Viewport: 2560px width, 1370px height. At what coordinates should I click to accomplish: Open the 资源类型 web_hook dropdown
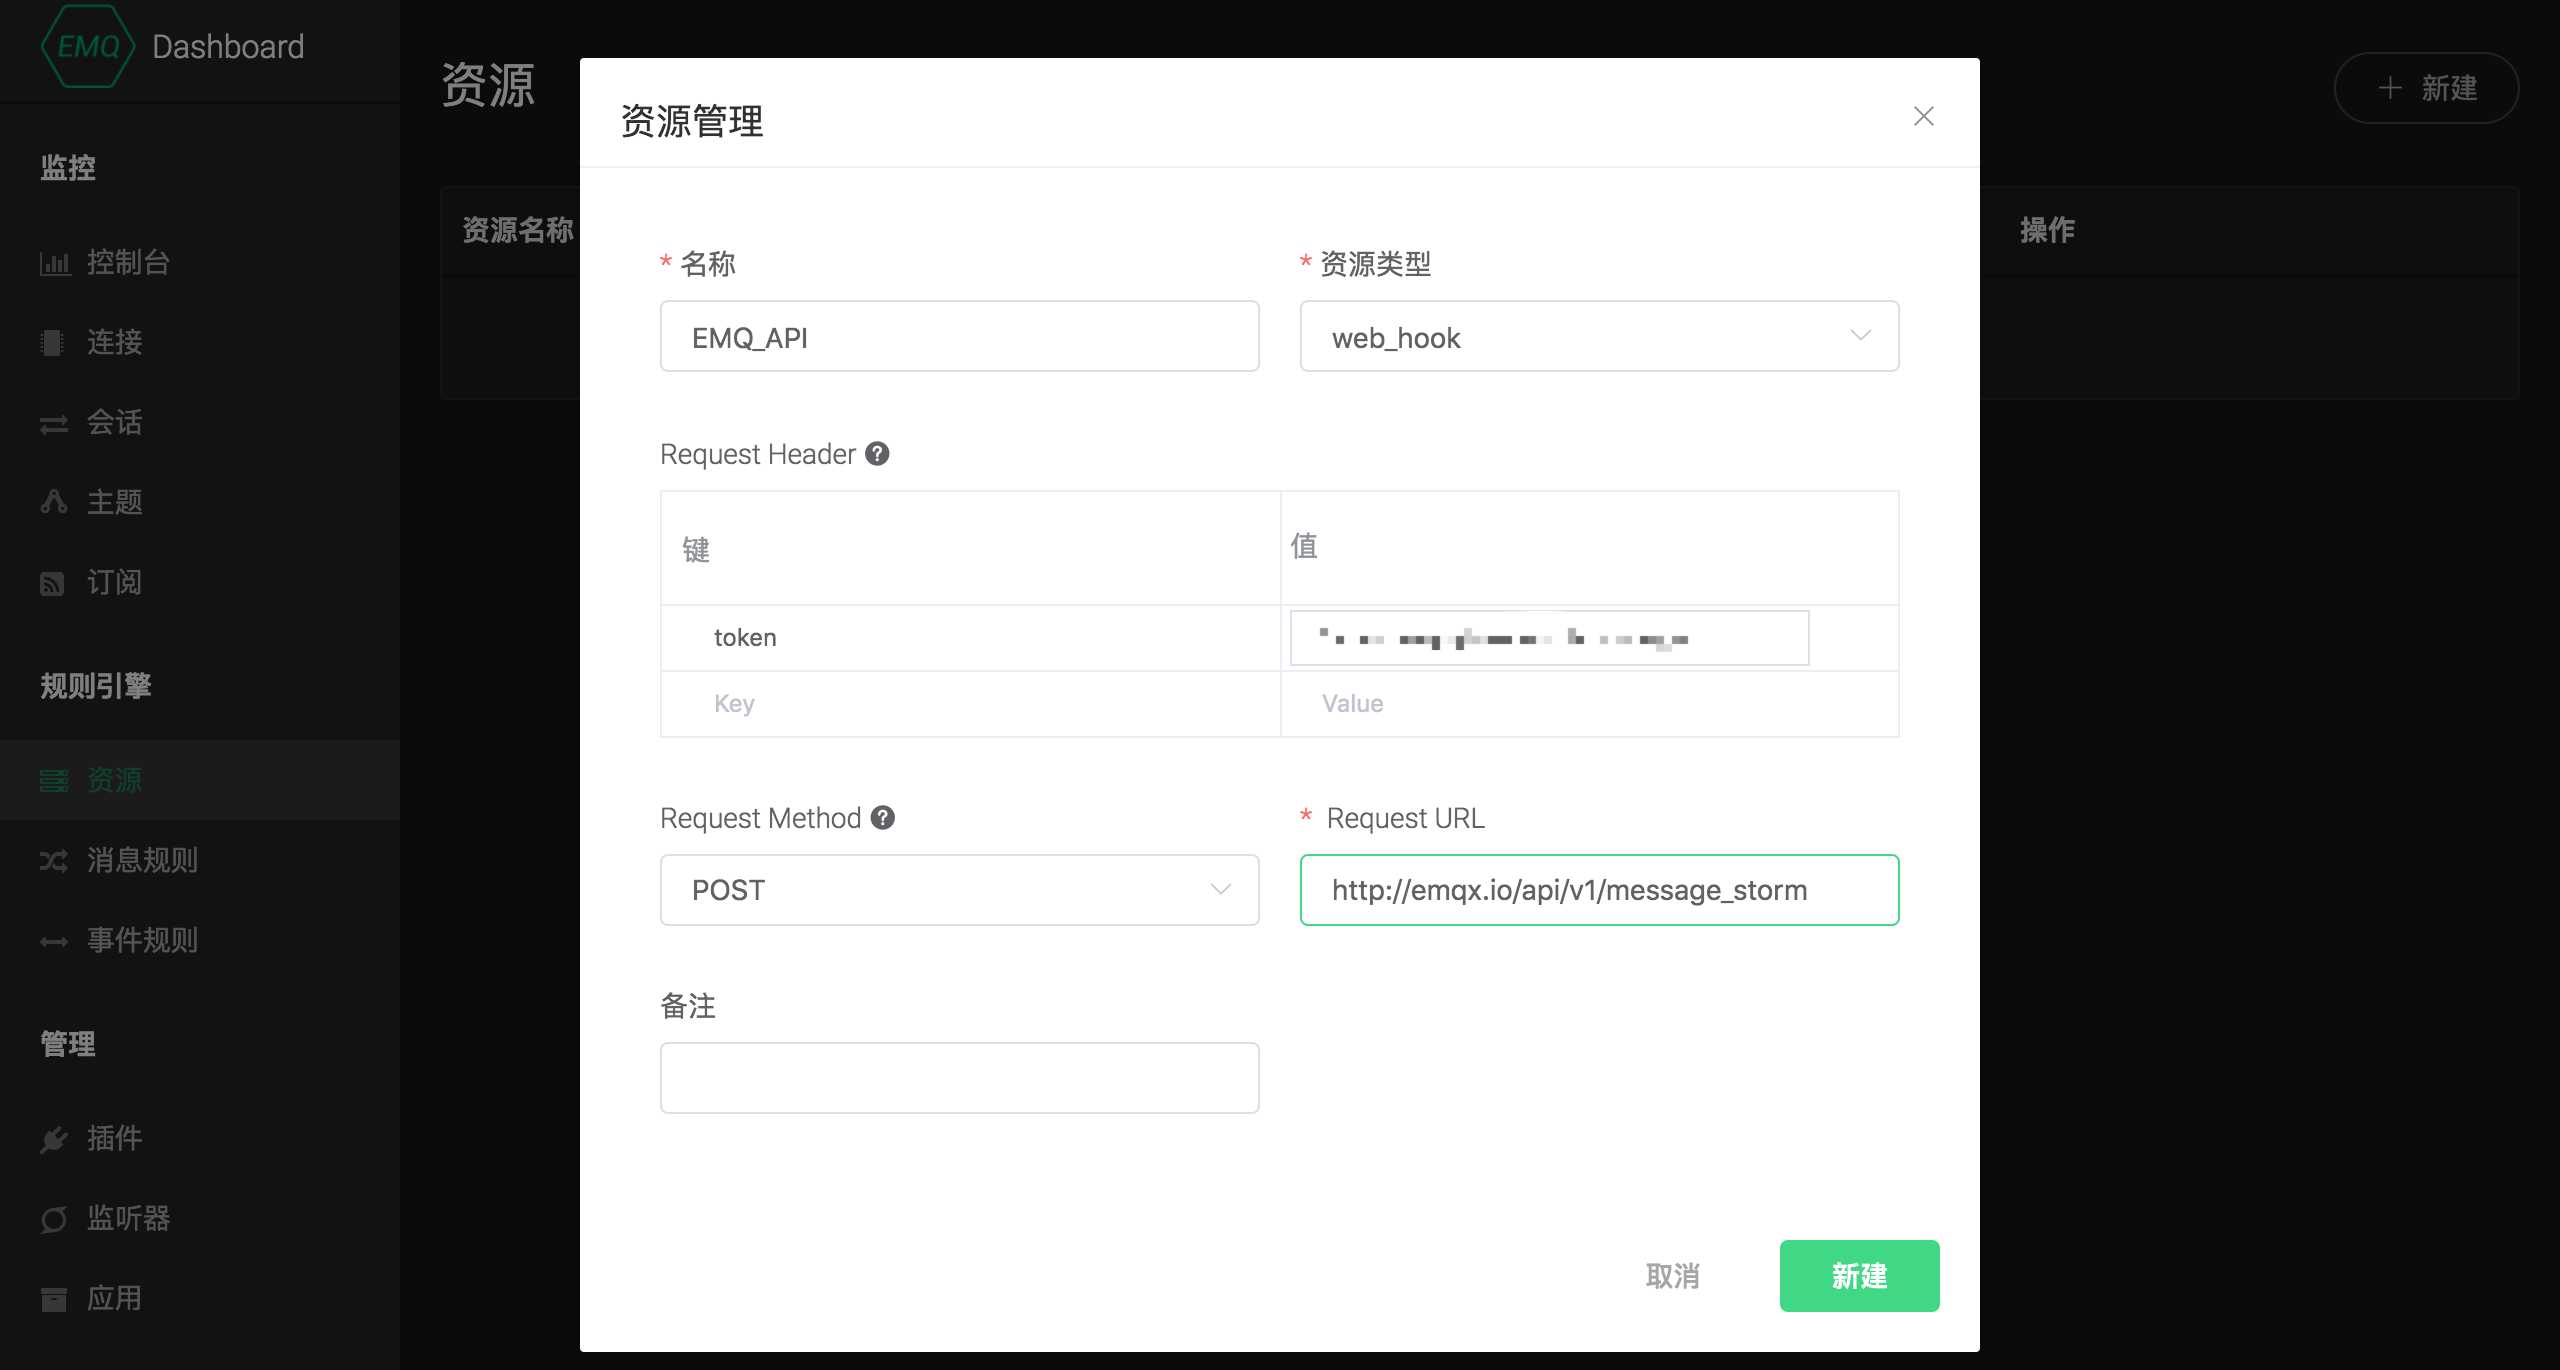pyautogui.click(x=1599, y=336)
